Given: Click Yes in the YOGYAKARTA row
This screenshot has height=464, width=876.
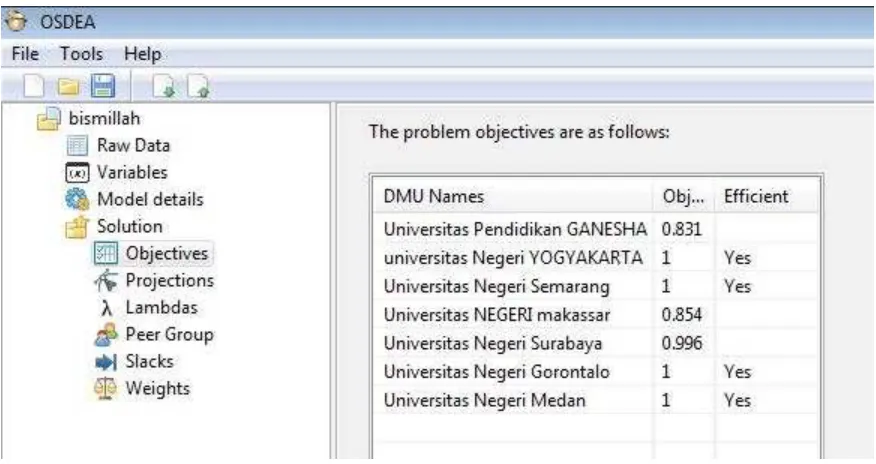Looking at the screenshot, I should tap(737, 258).
